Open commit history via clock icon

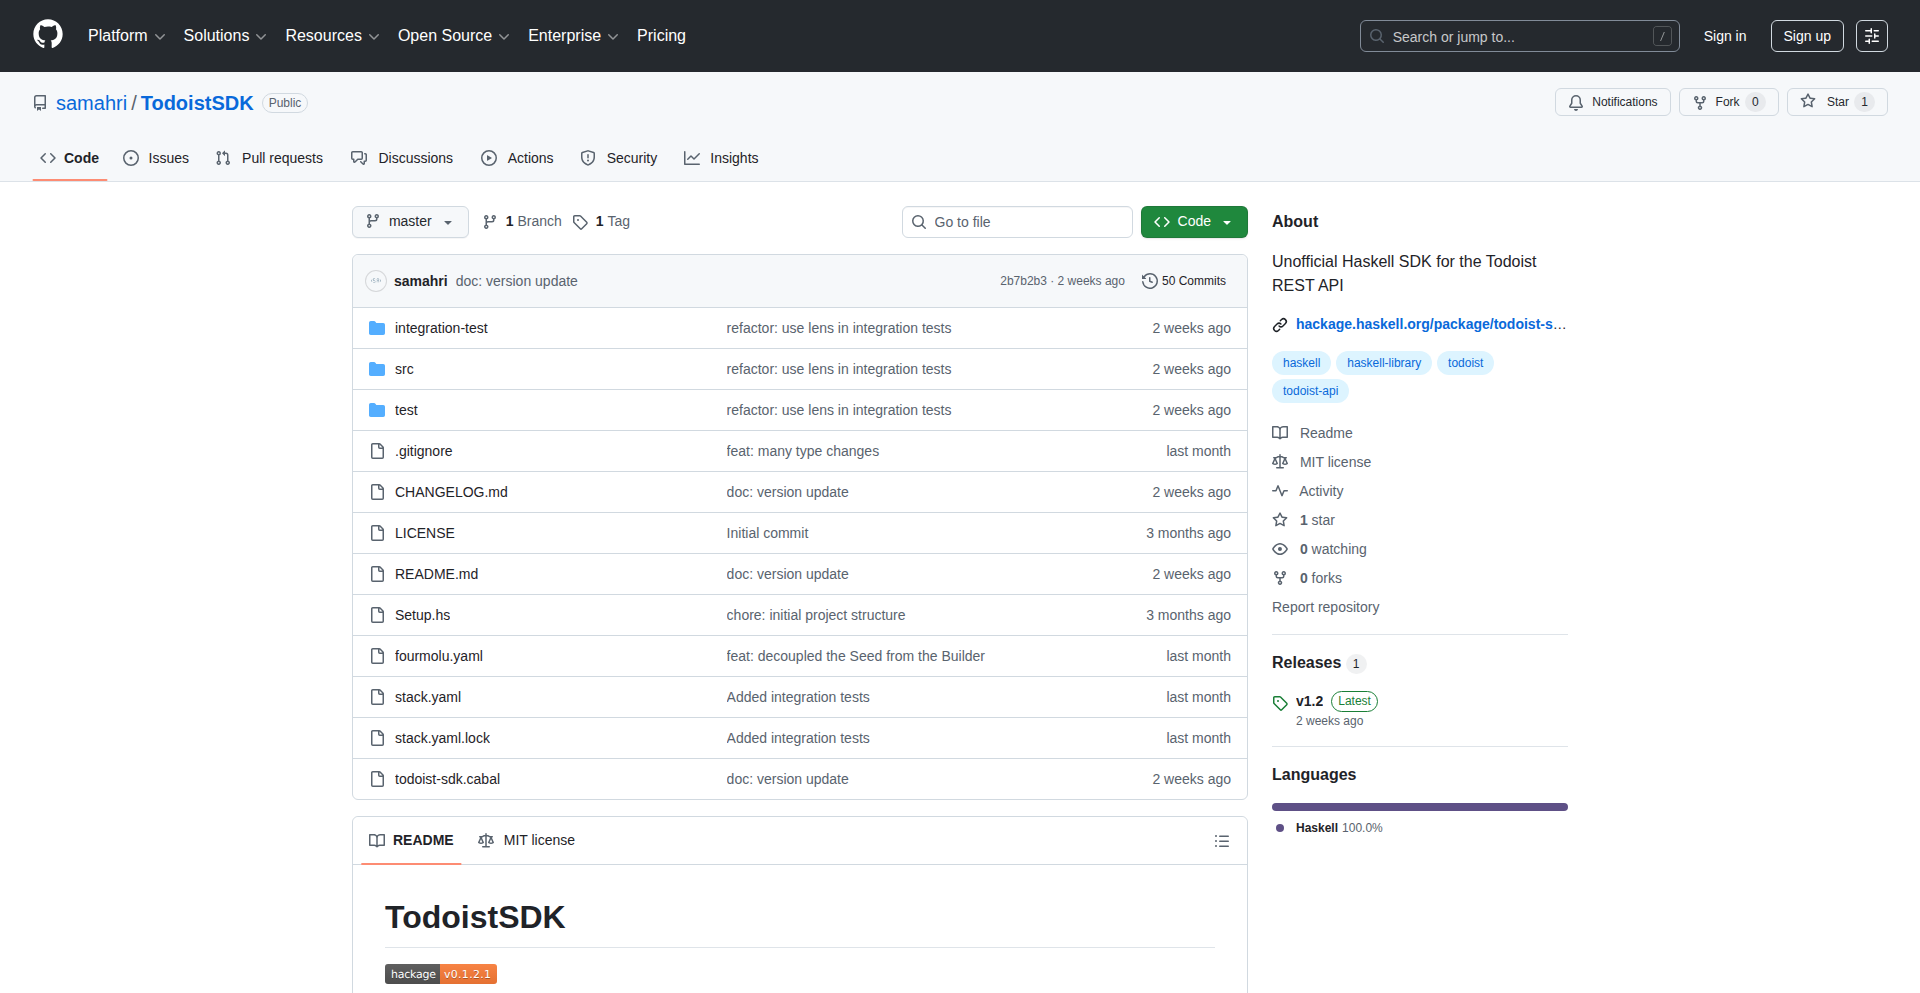[x=1149, y=281]
